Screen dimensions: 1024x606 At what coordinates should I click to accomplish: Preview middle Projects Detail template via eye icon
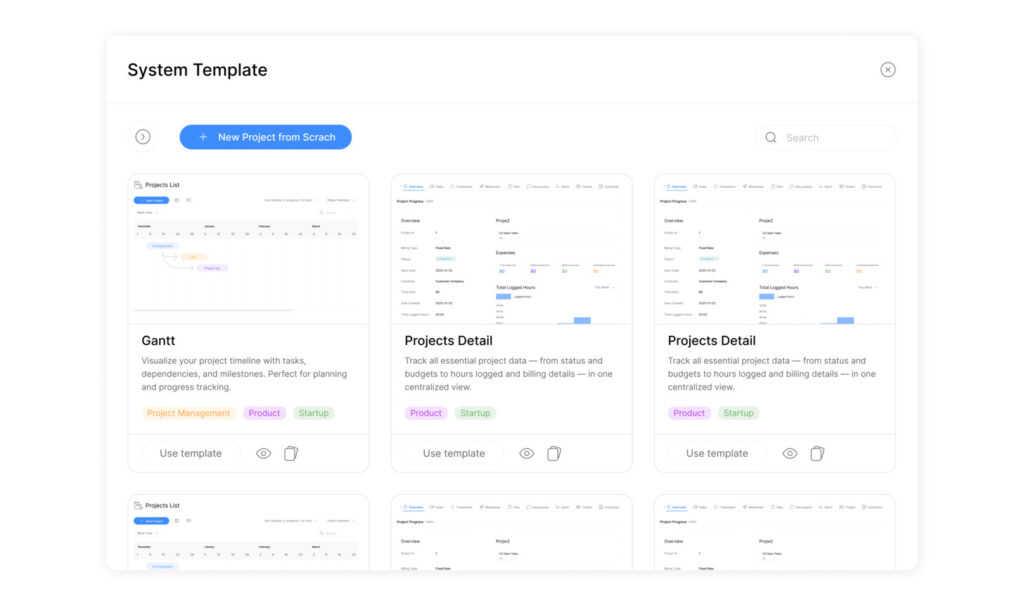click(x=527, y=453)
